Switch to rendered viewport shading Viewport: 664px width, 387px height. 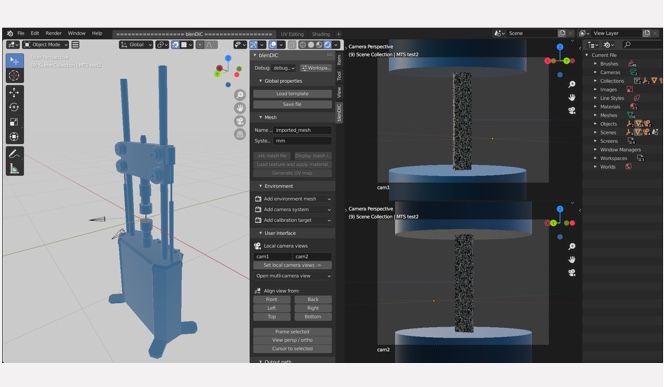(x=327, y=44)
